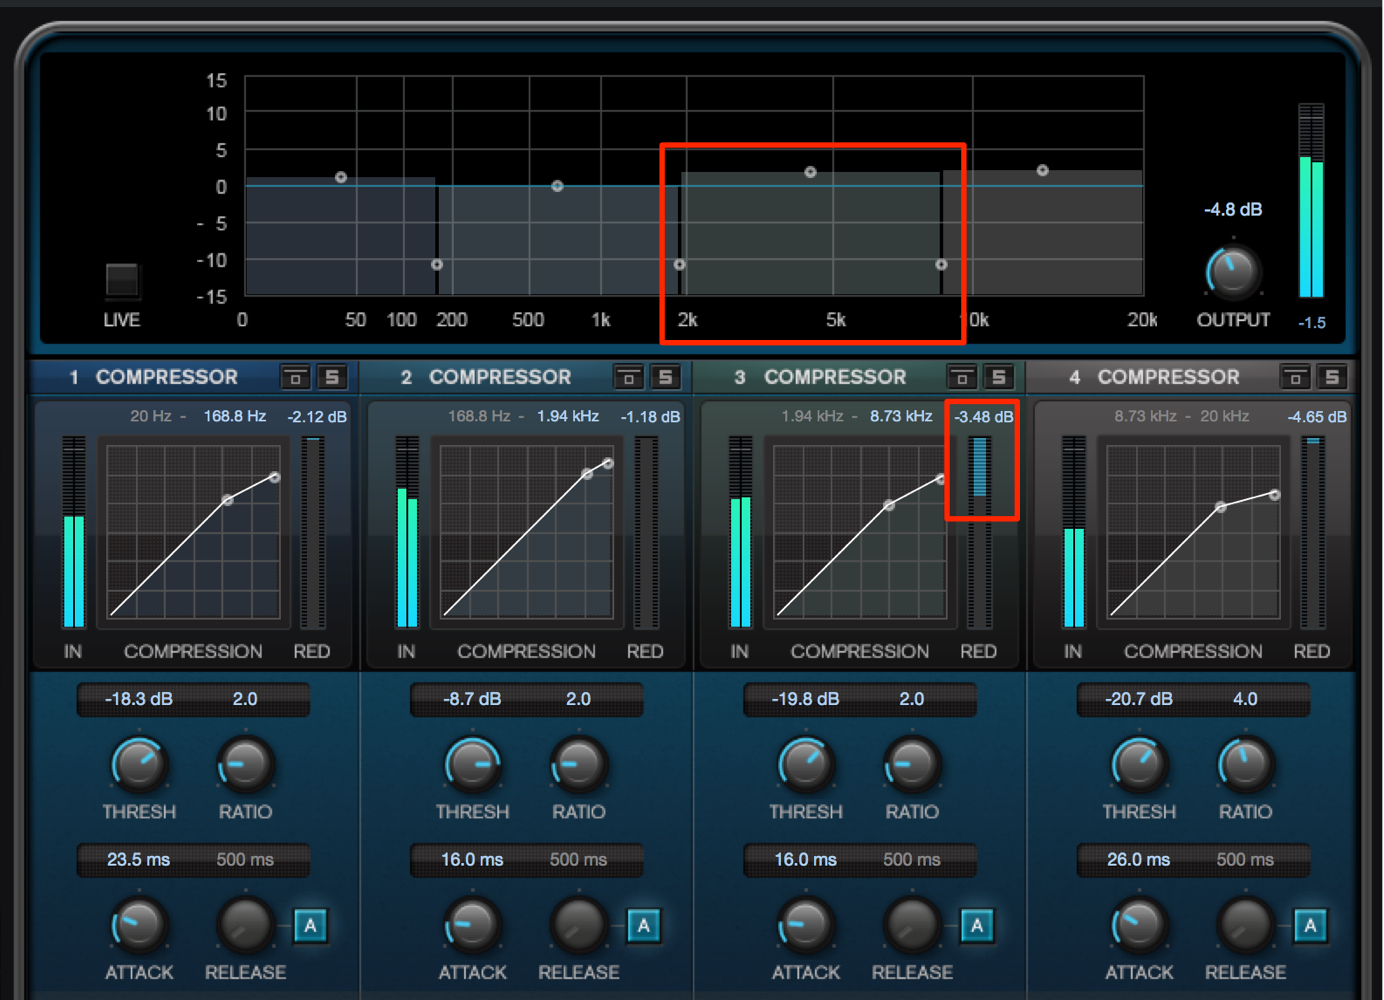The height and width of the screenshot is (1000, 1384).
Task: Click band 2 ATTACK knob
Action: click(472, 925)
